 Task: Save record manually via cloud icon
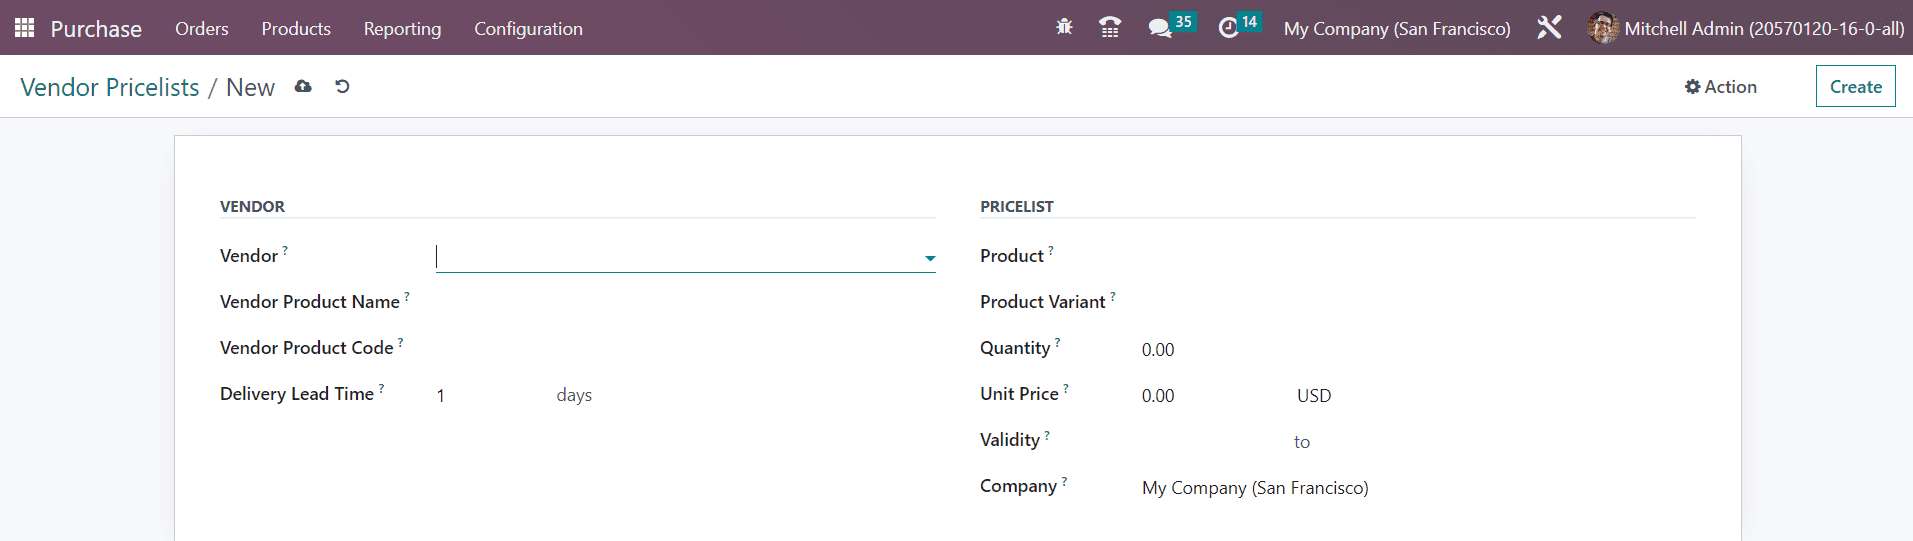click(x=303, y=87)
